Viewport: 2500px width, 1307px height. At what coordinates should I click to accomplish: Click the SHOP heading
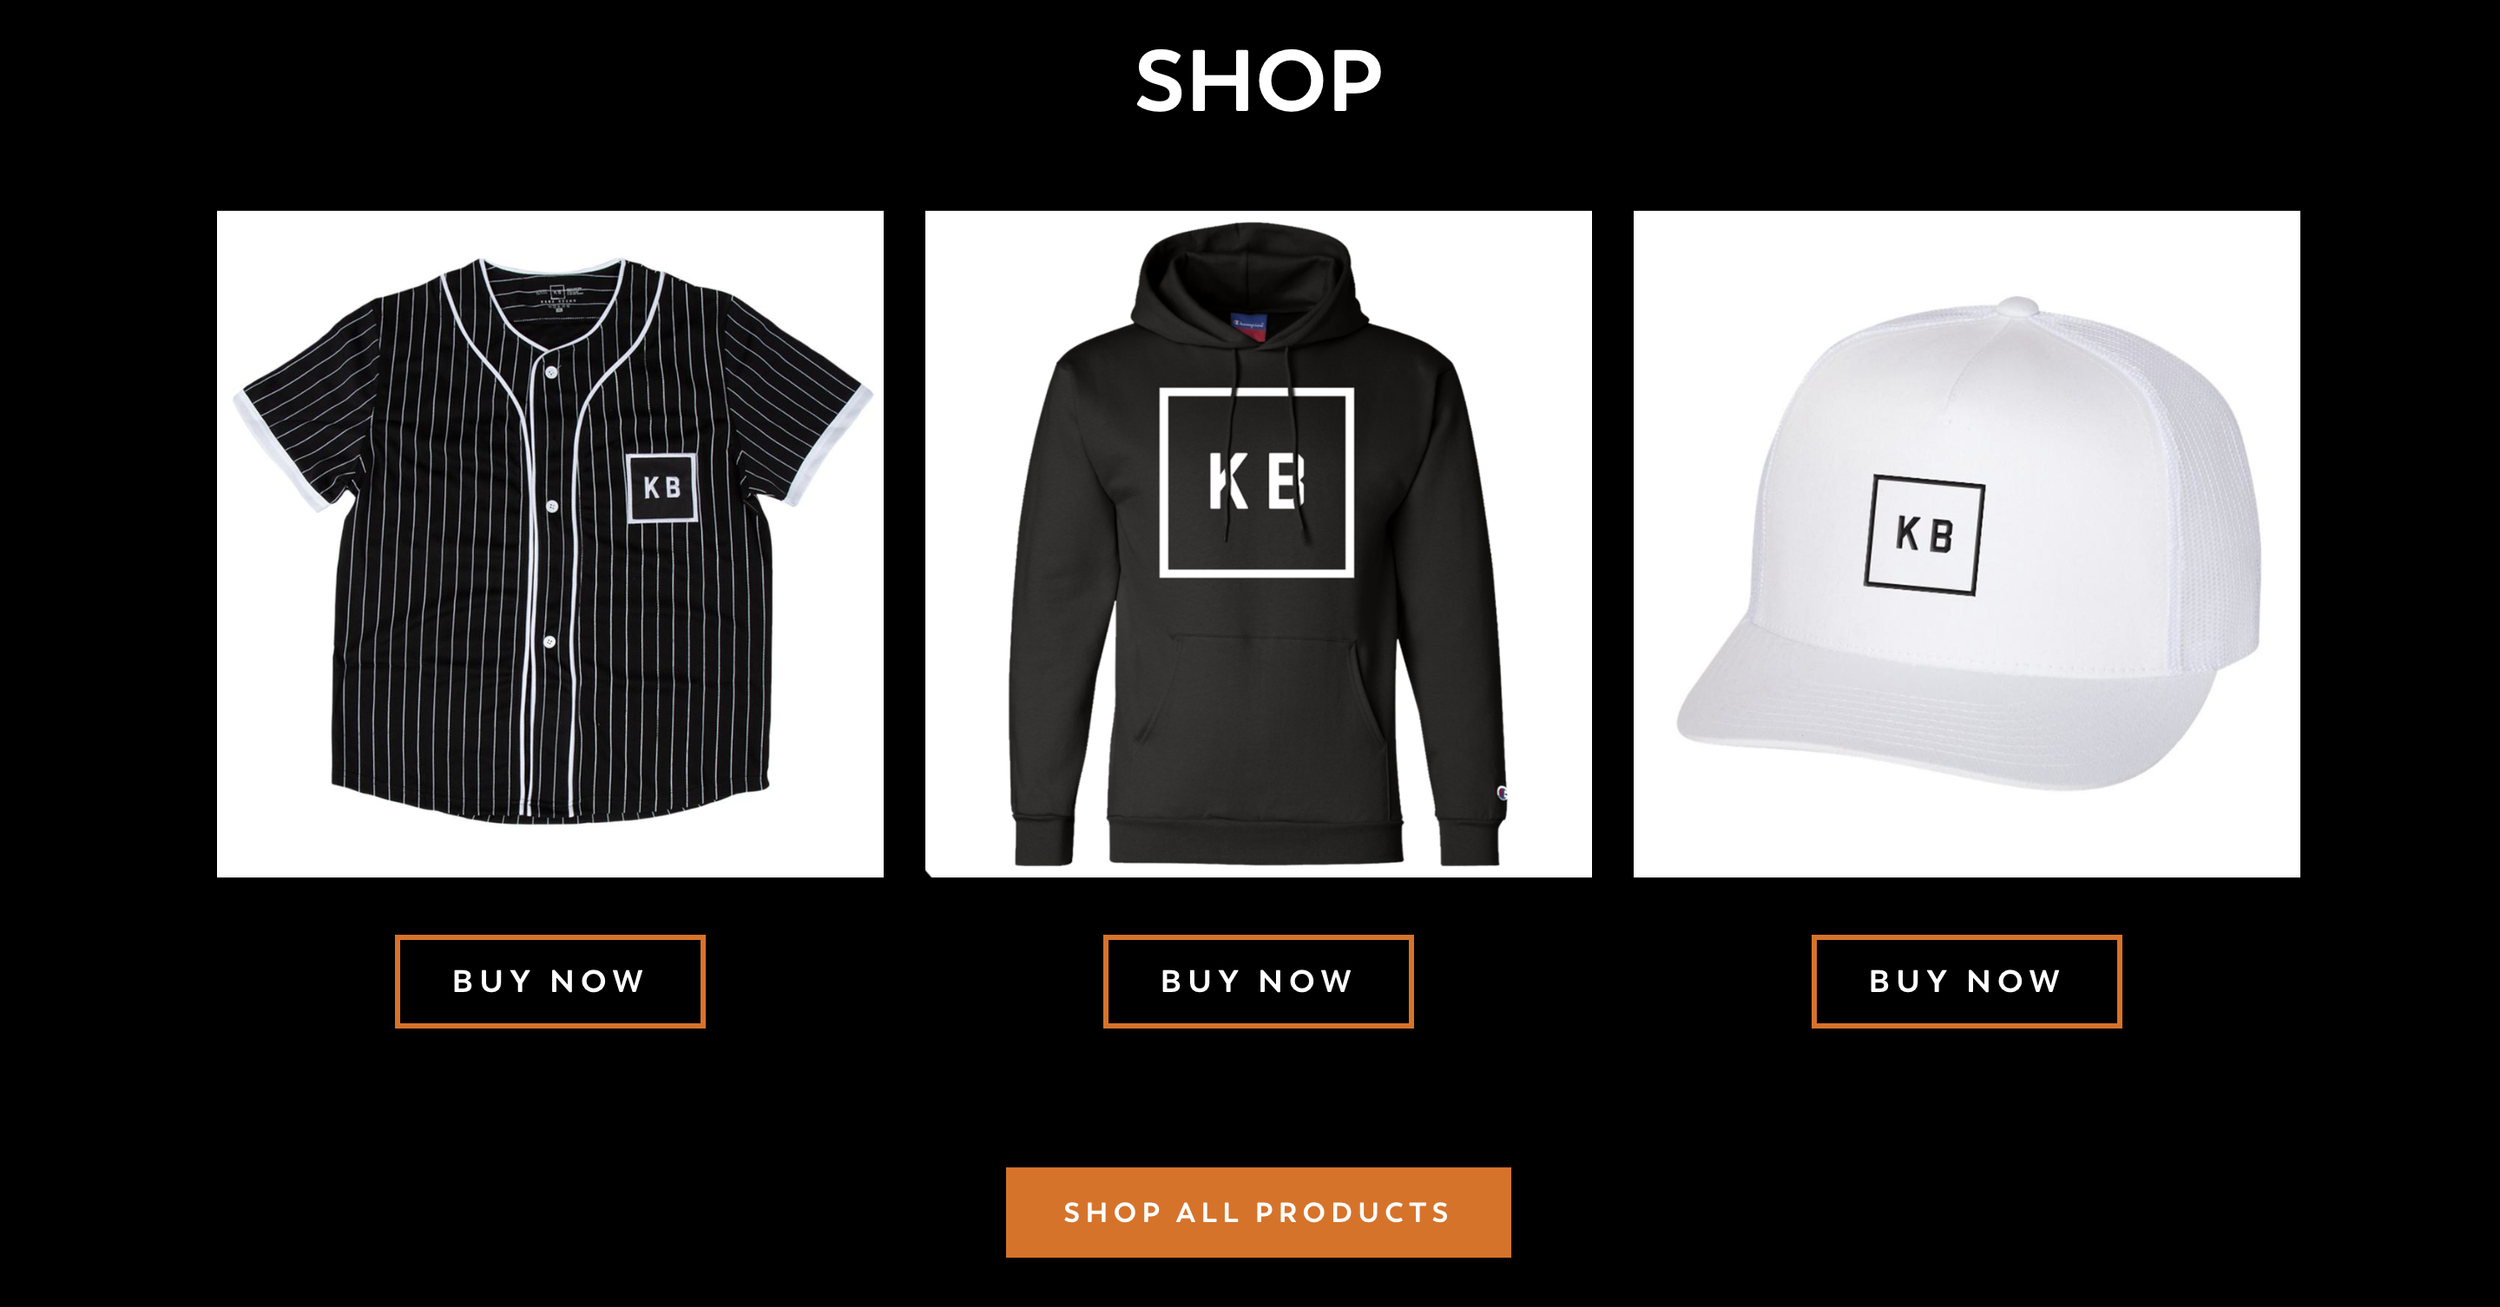point(1259,81)
